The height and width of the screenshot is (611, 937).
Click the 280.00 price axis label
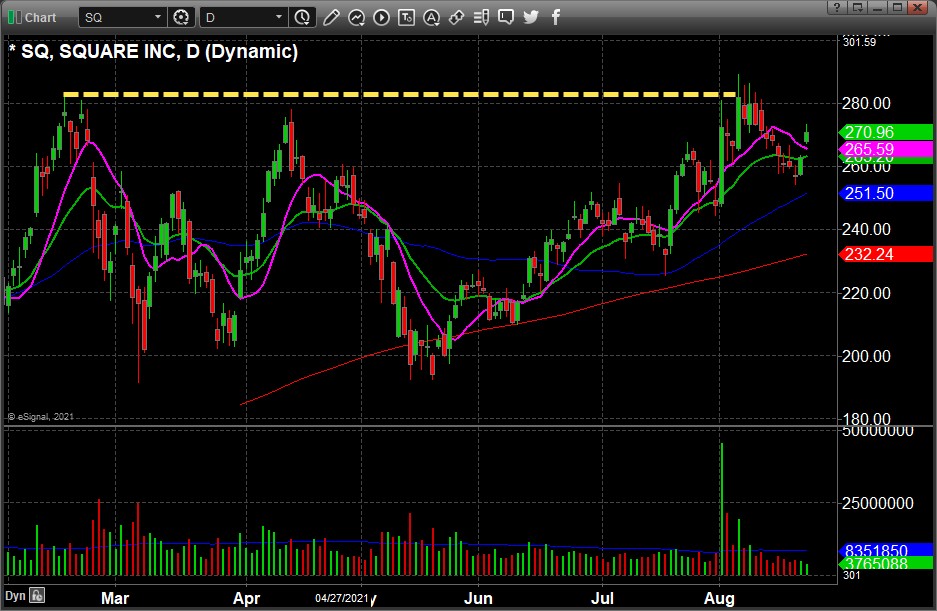point(866,103)
